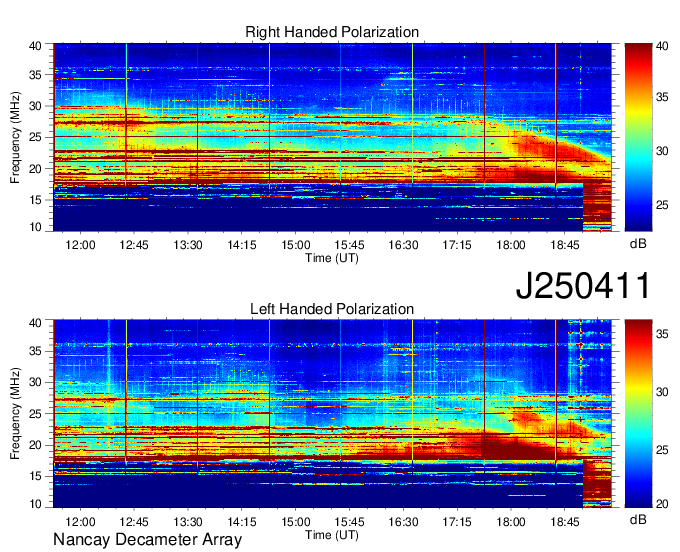Click 15:00 time tick on right-handed plot
The width and height of the screenshot is (680, 552).
click(296, 245)
